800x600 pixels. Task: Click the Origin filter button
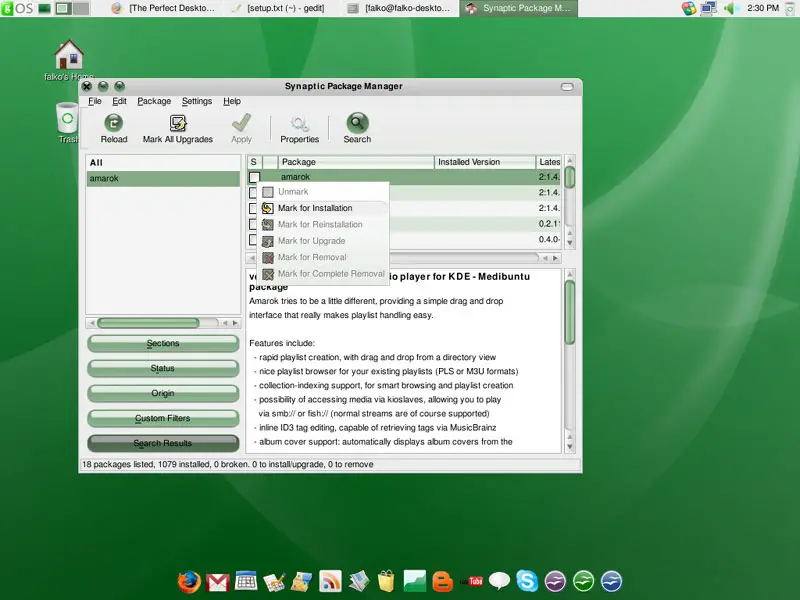163,393
